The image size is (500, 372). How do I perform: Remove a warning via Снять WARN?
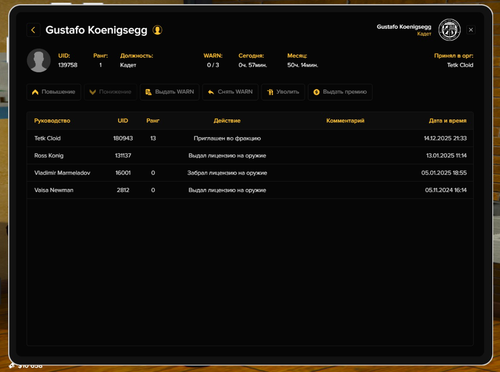click(230, 92)
